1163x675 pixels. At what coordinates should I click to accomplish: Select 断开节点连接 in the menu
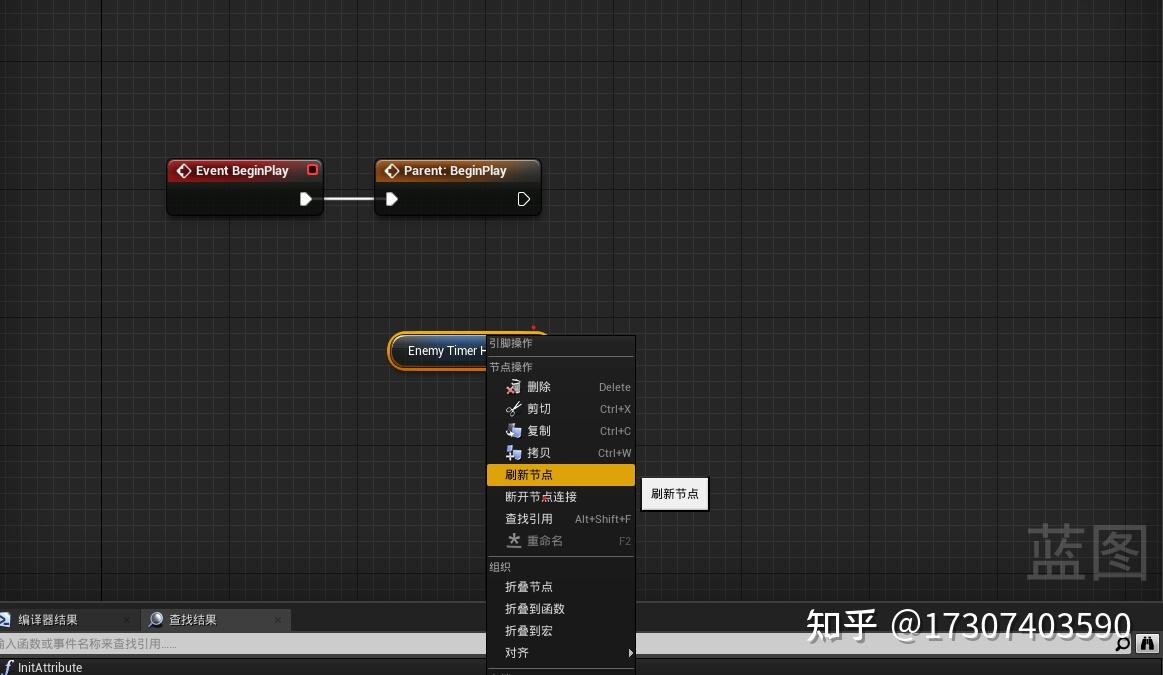[x=542, y=496]
